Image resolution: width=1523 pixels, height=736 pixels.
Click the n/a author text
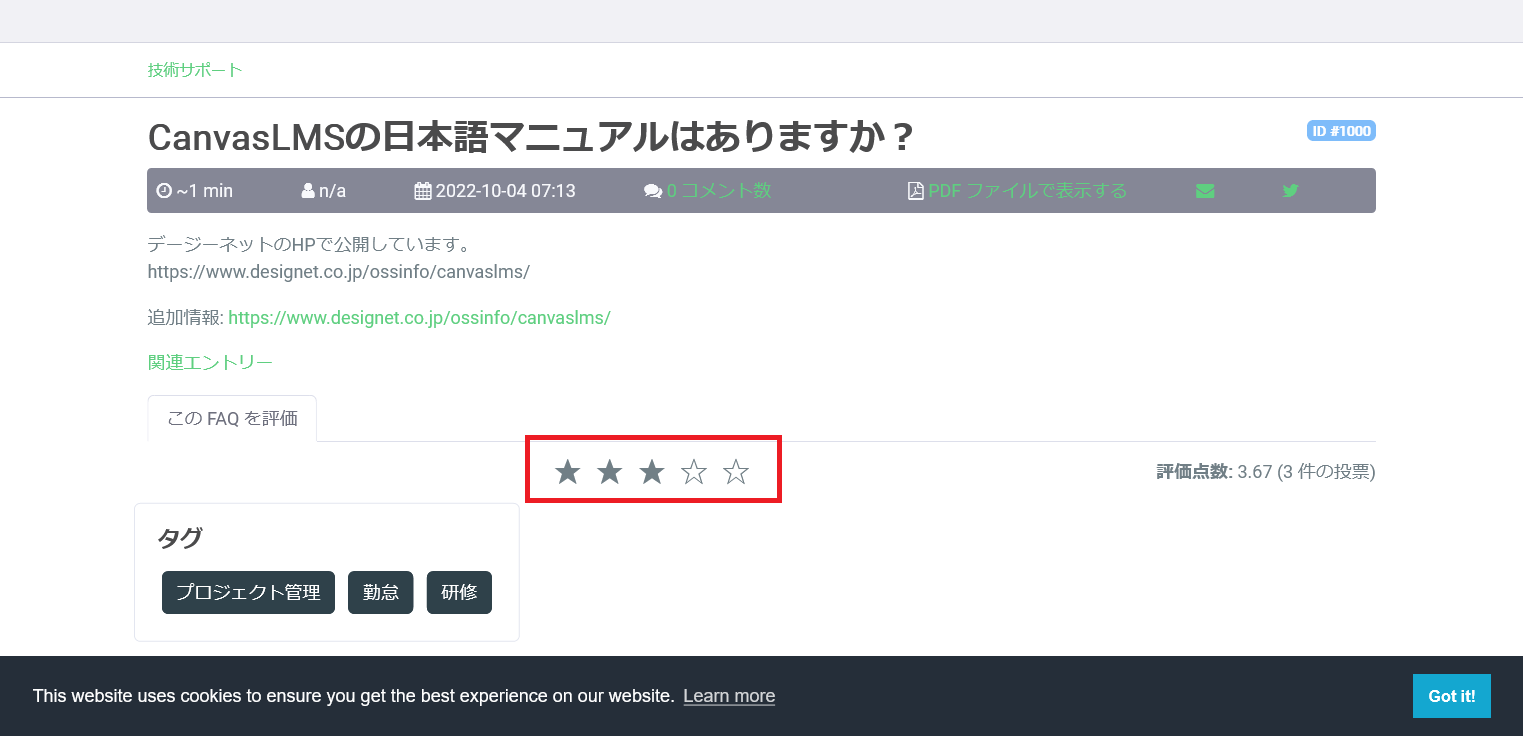pos(332,191)
